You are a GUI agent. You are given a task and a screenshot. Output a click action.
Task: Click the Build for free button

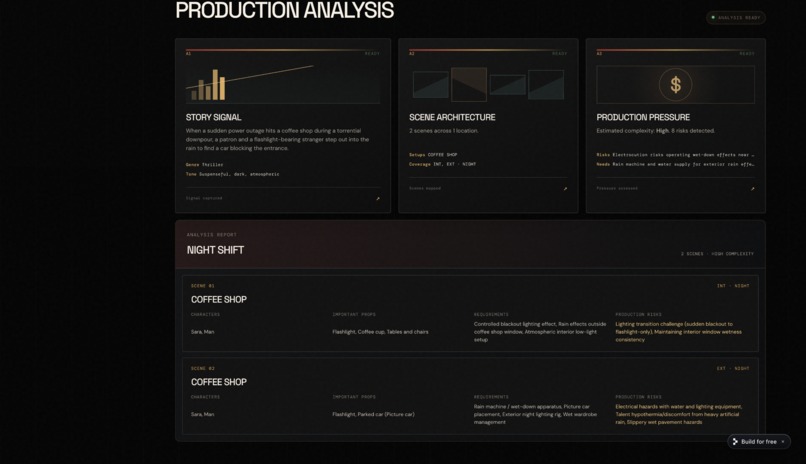pyautogui.click(x=759, y=441)
